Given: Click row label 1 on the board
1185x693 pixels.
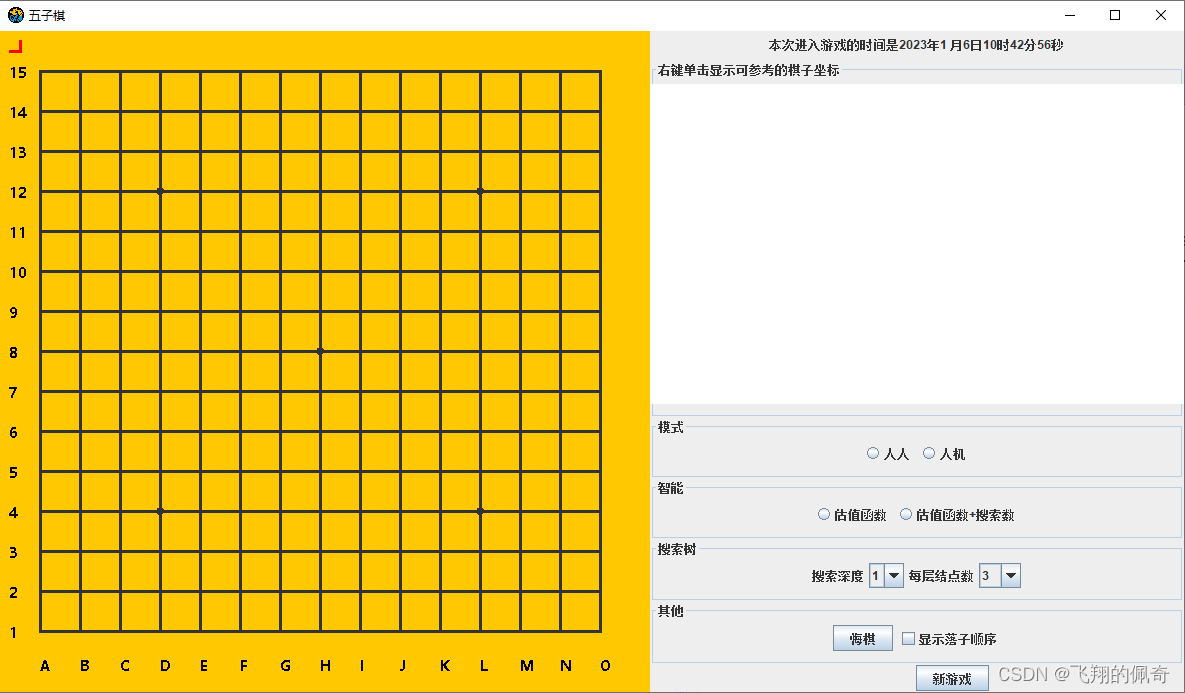Looking at the screenshot, I should click(14, 633).
